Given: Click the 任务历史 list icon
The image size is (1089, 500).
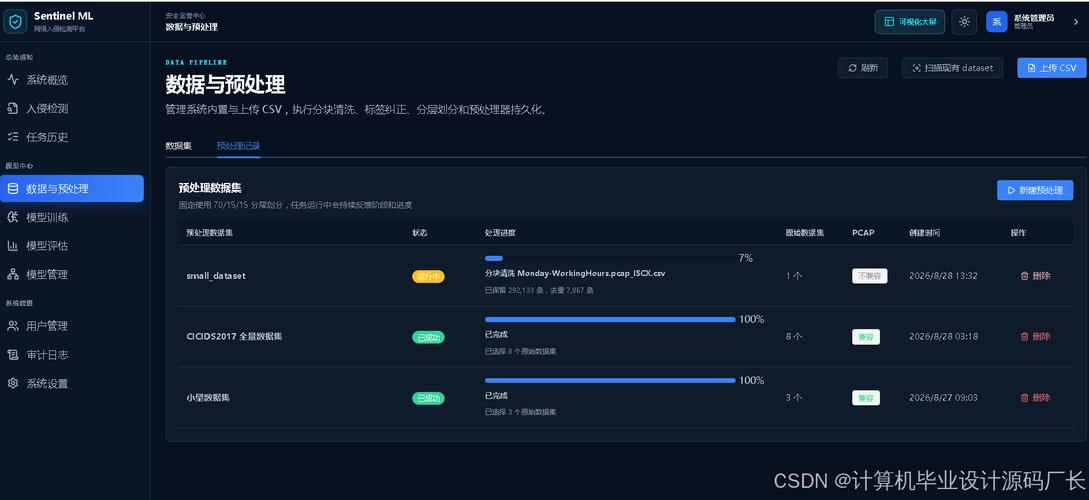Looking at the screenshot, I should (13, 137).
